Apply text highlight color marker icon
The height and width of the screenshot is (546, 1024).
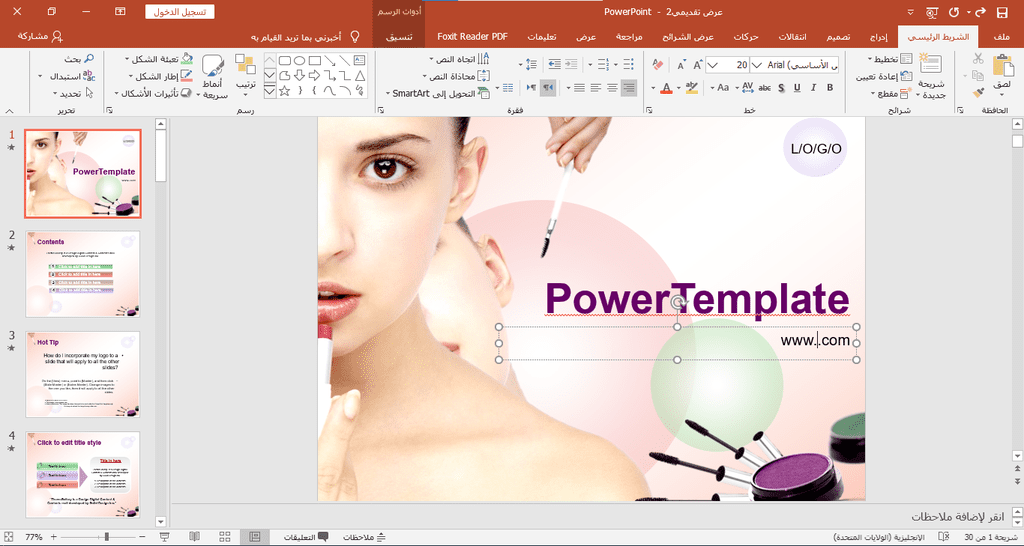pyautogui.click(x=692, y=88)
